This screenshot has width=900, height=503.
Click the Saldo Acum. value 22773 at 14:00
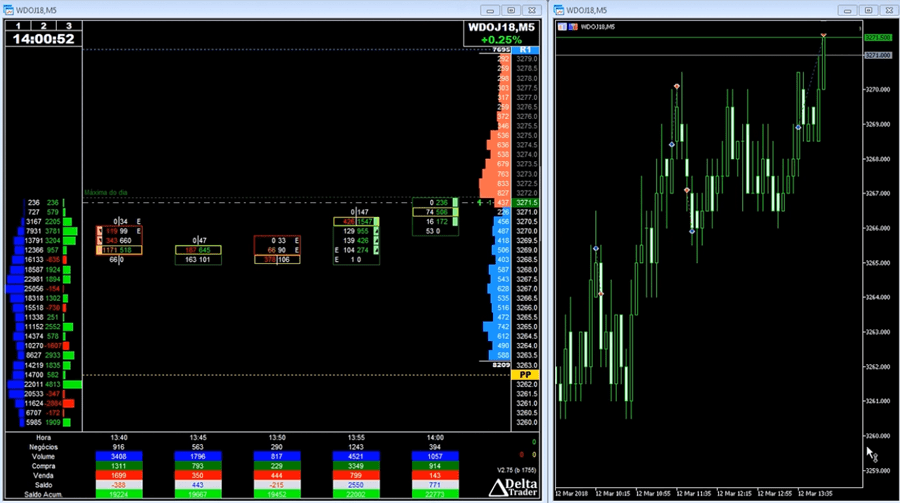[x=433, y=493]
